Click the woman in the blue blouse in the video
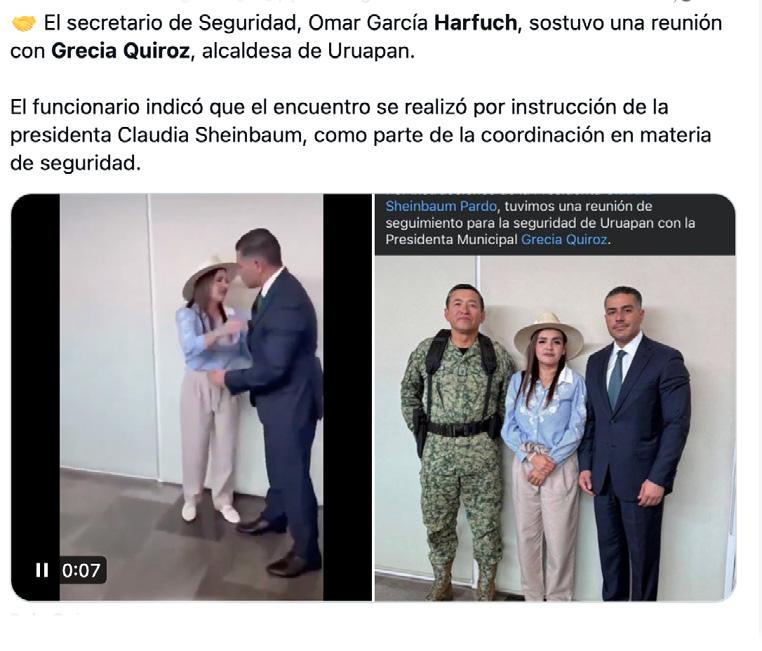This screenshot has height=651, width=762. coord(209,389)
